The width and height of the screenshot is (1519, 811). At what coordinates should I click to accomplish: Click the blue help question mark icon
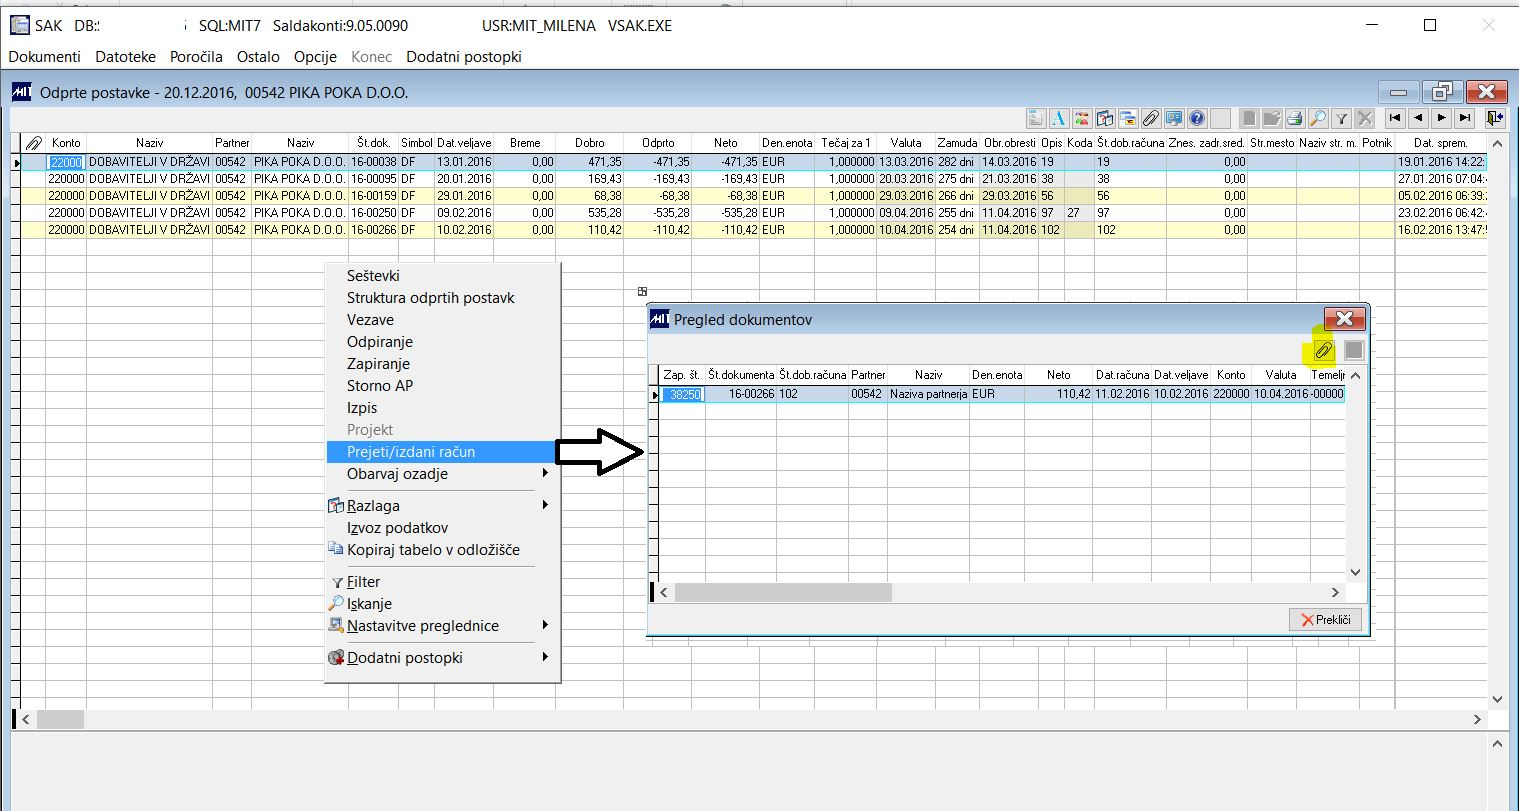(1197, 118)
